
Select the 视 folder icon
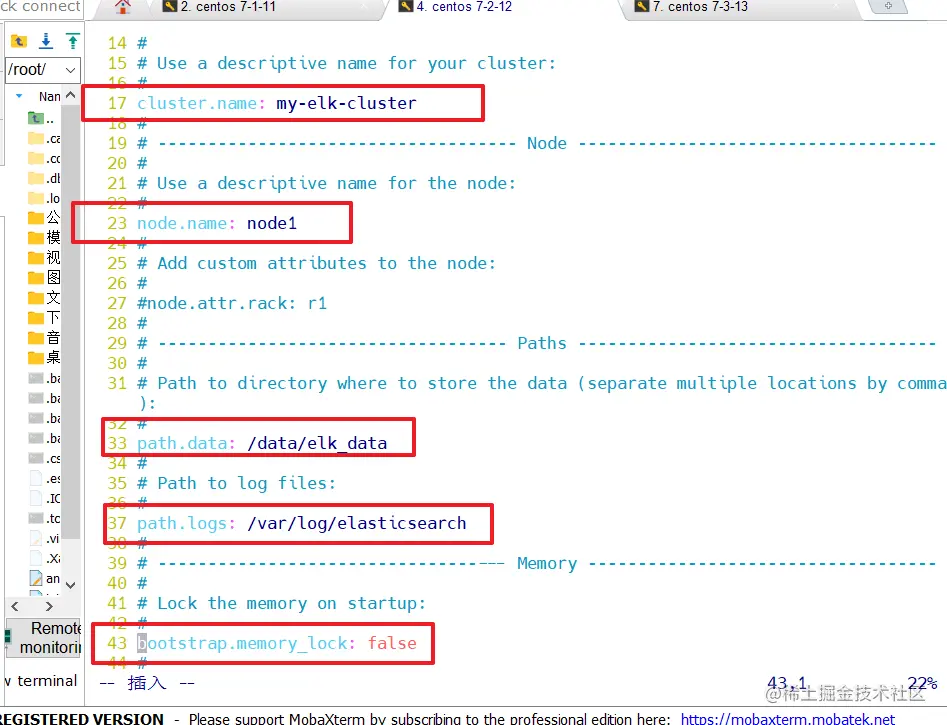(36, 258)
